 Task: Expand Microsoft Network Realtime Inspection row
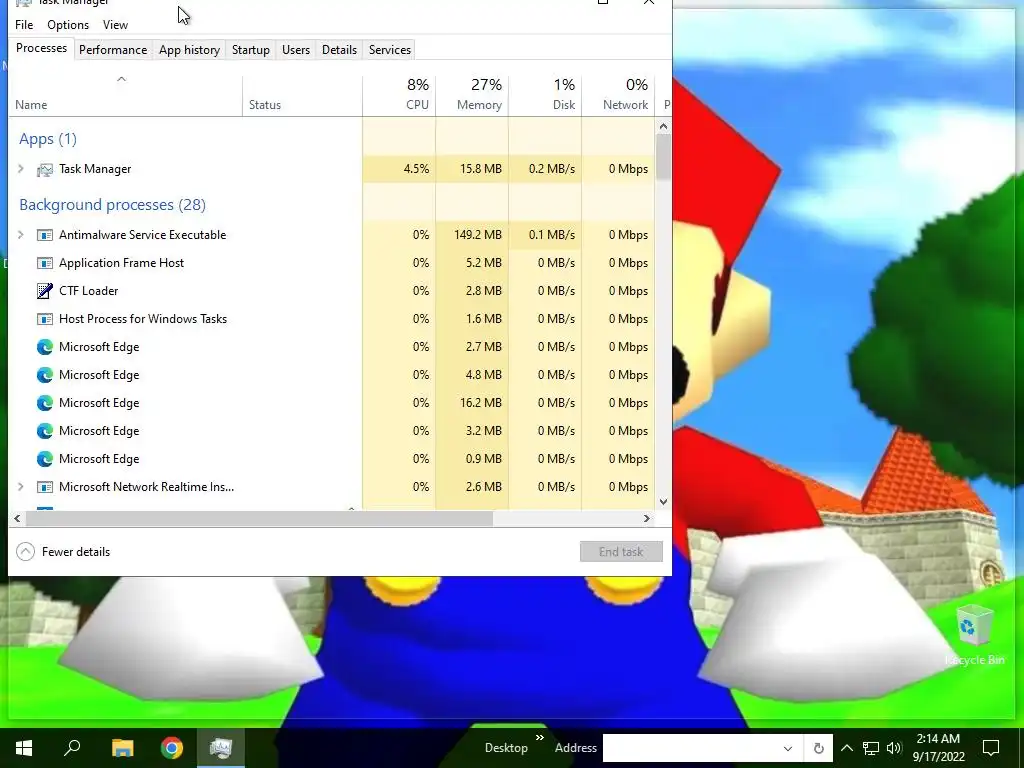coord(21,487)
